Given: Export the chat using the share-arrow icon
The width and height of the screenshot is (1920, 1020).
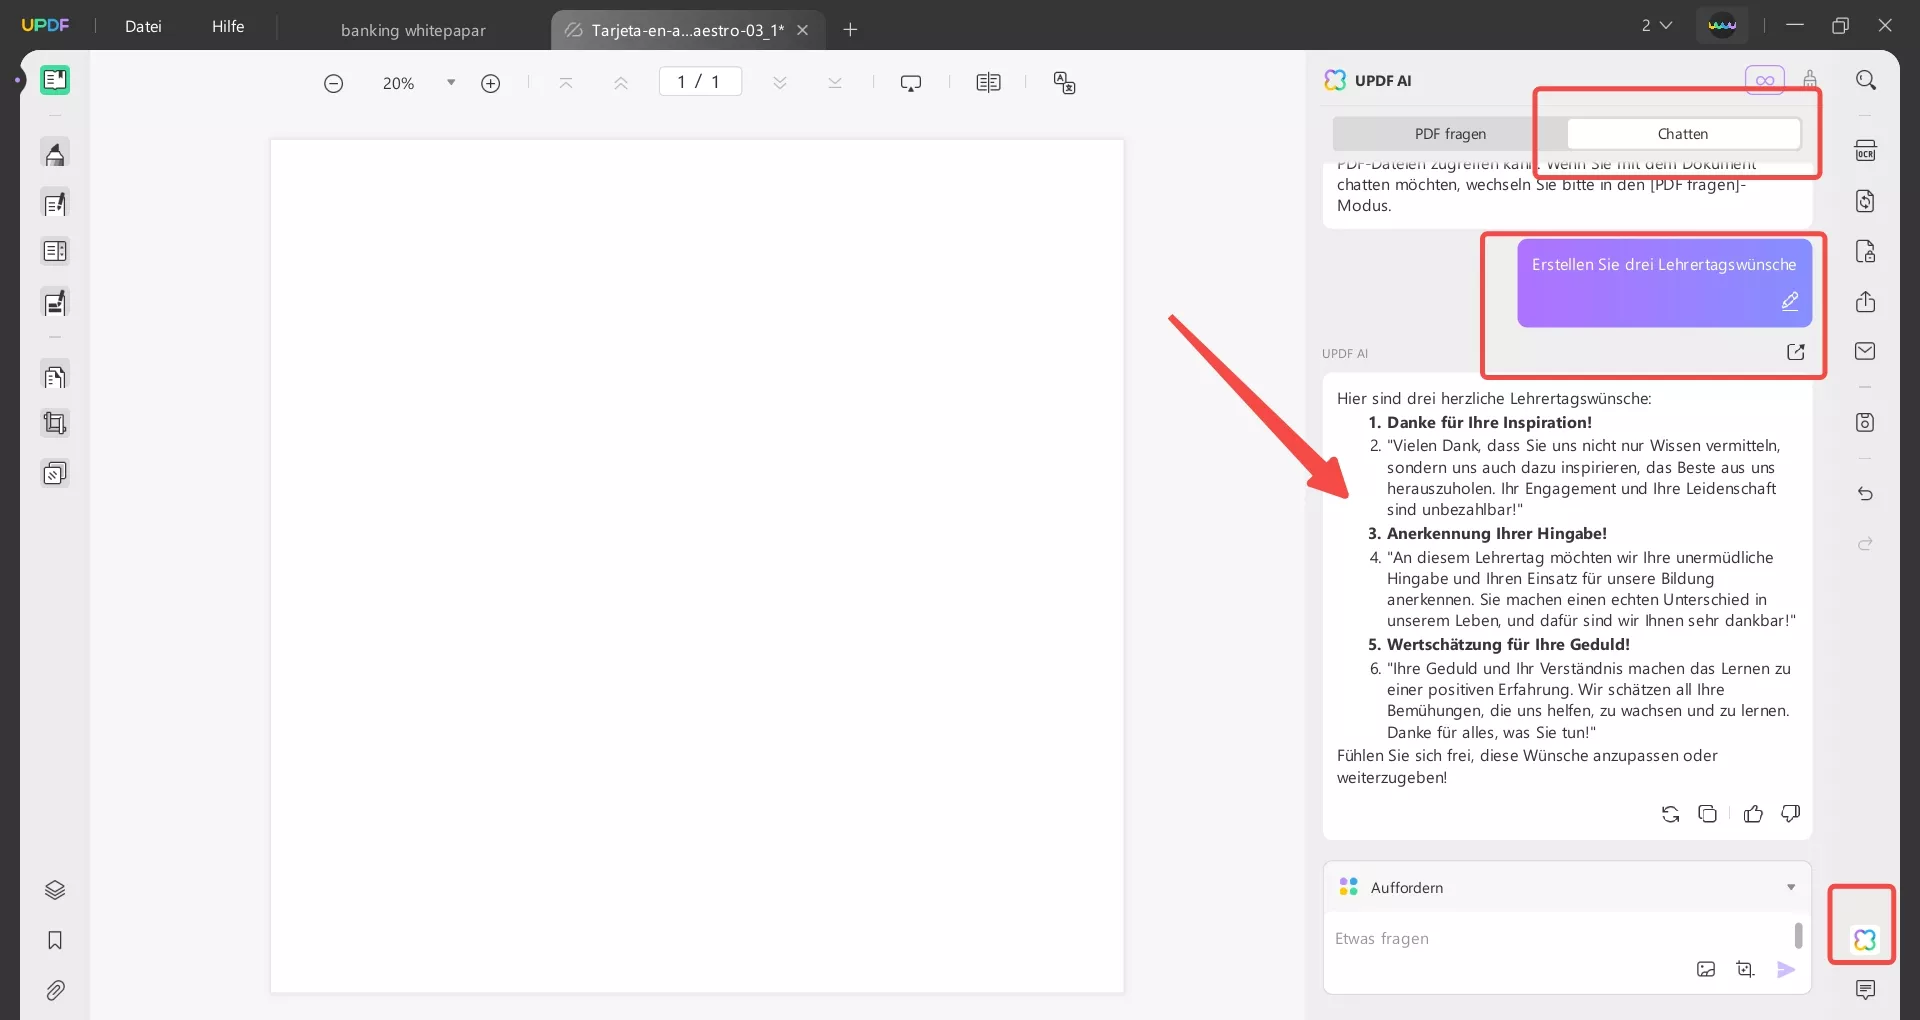Looking at the screenshot, I should pyautogui.click(x=1796, y=352).
